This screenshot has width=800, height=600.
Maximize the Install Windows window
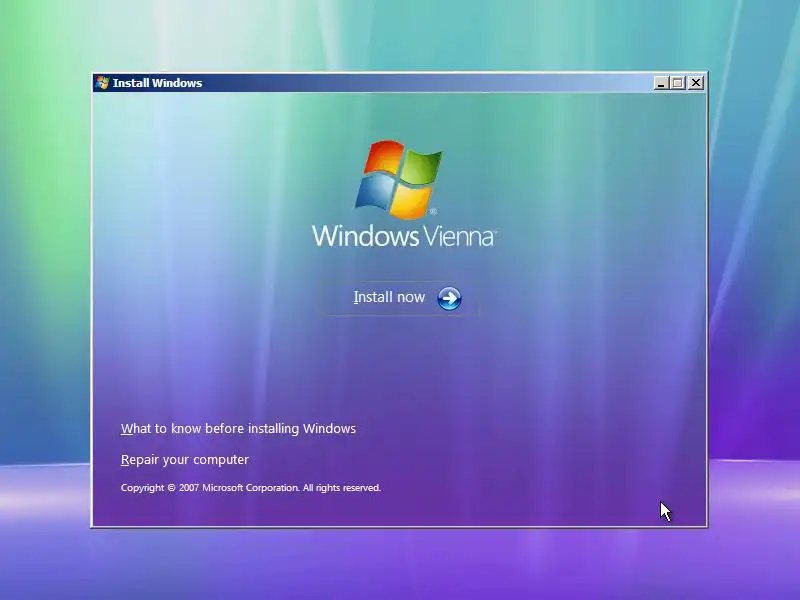(x=678, y=83)
